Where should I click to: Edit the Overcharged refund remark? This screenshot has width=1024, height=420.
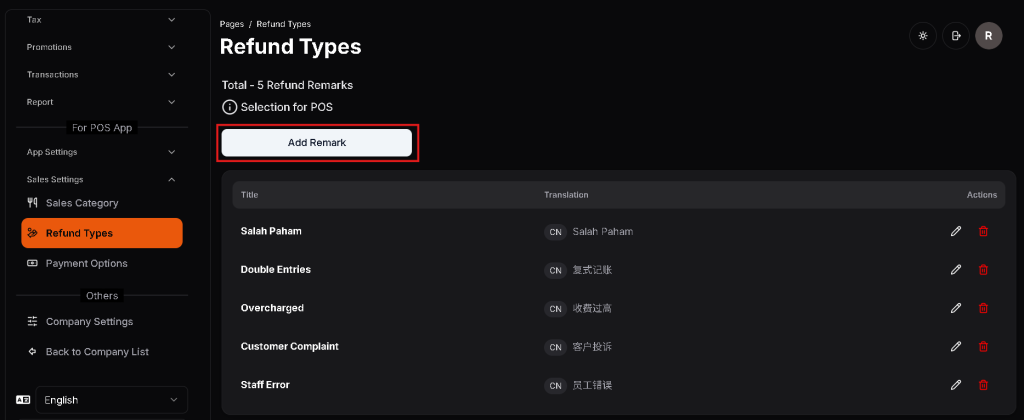(x=956, y=308)
